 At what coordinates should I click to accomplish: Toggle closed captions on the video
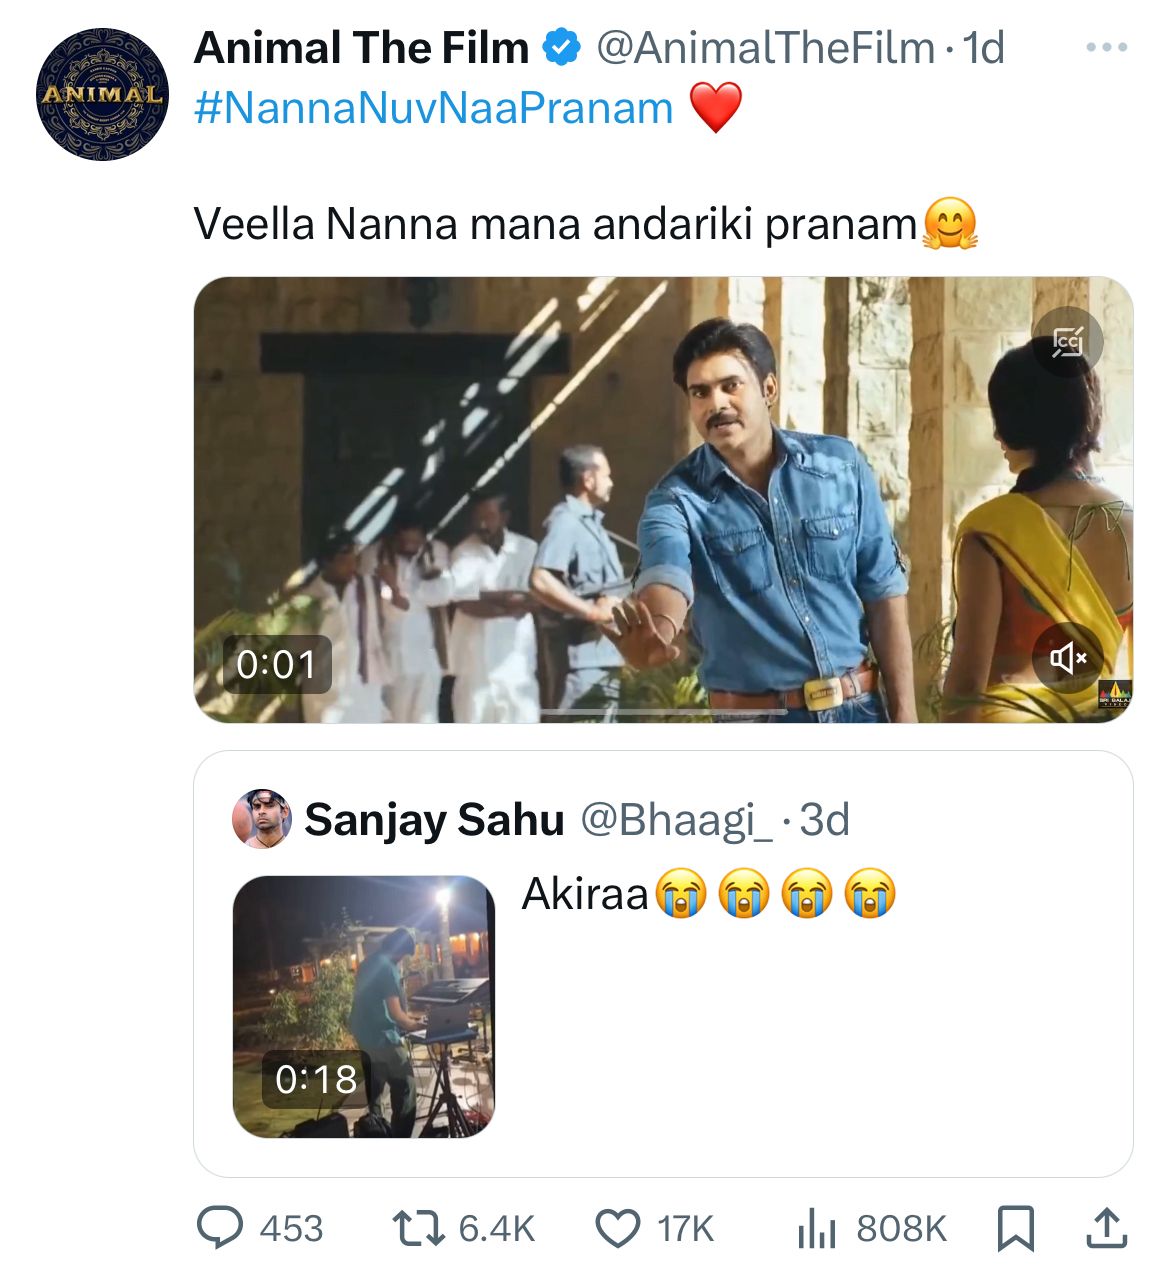pyautogui.click(x=1067, y=342)
